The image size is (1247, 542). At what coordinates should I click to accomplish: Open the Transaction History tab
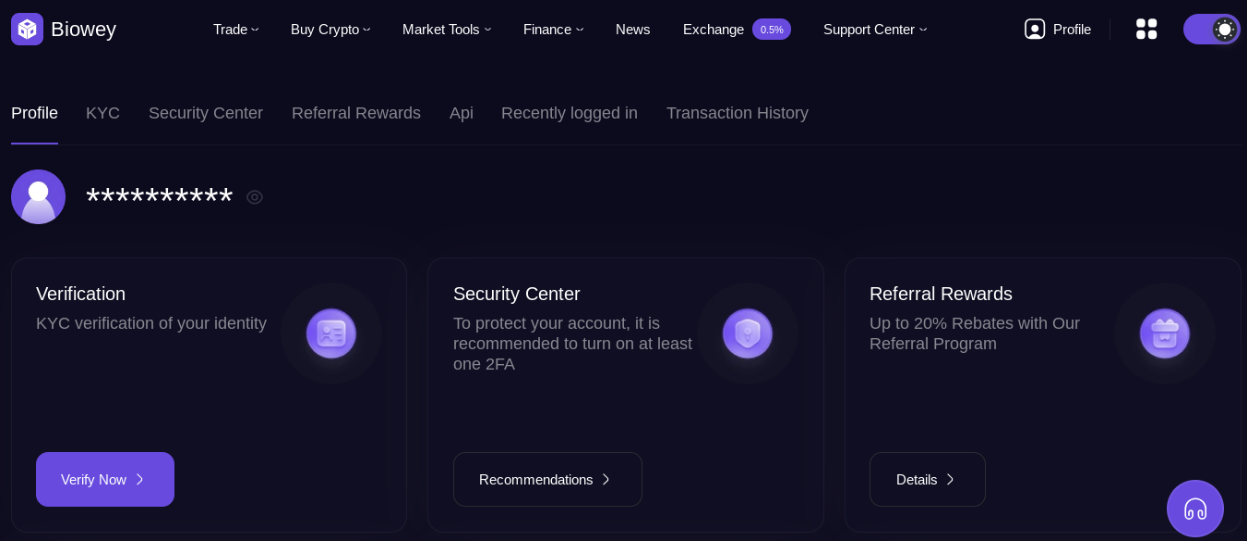click(737, 113)
